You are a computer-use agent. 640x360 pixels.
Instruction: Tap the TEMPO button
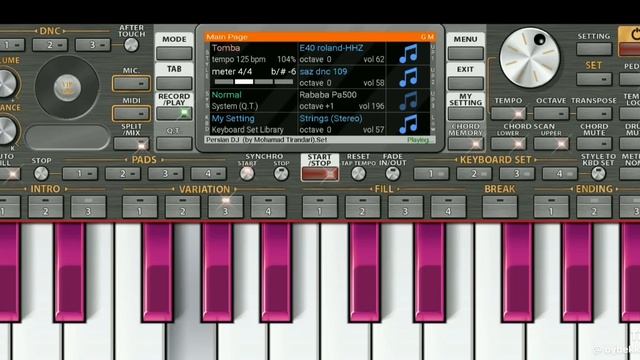point(508,113)
